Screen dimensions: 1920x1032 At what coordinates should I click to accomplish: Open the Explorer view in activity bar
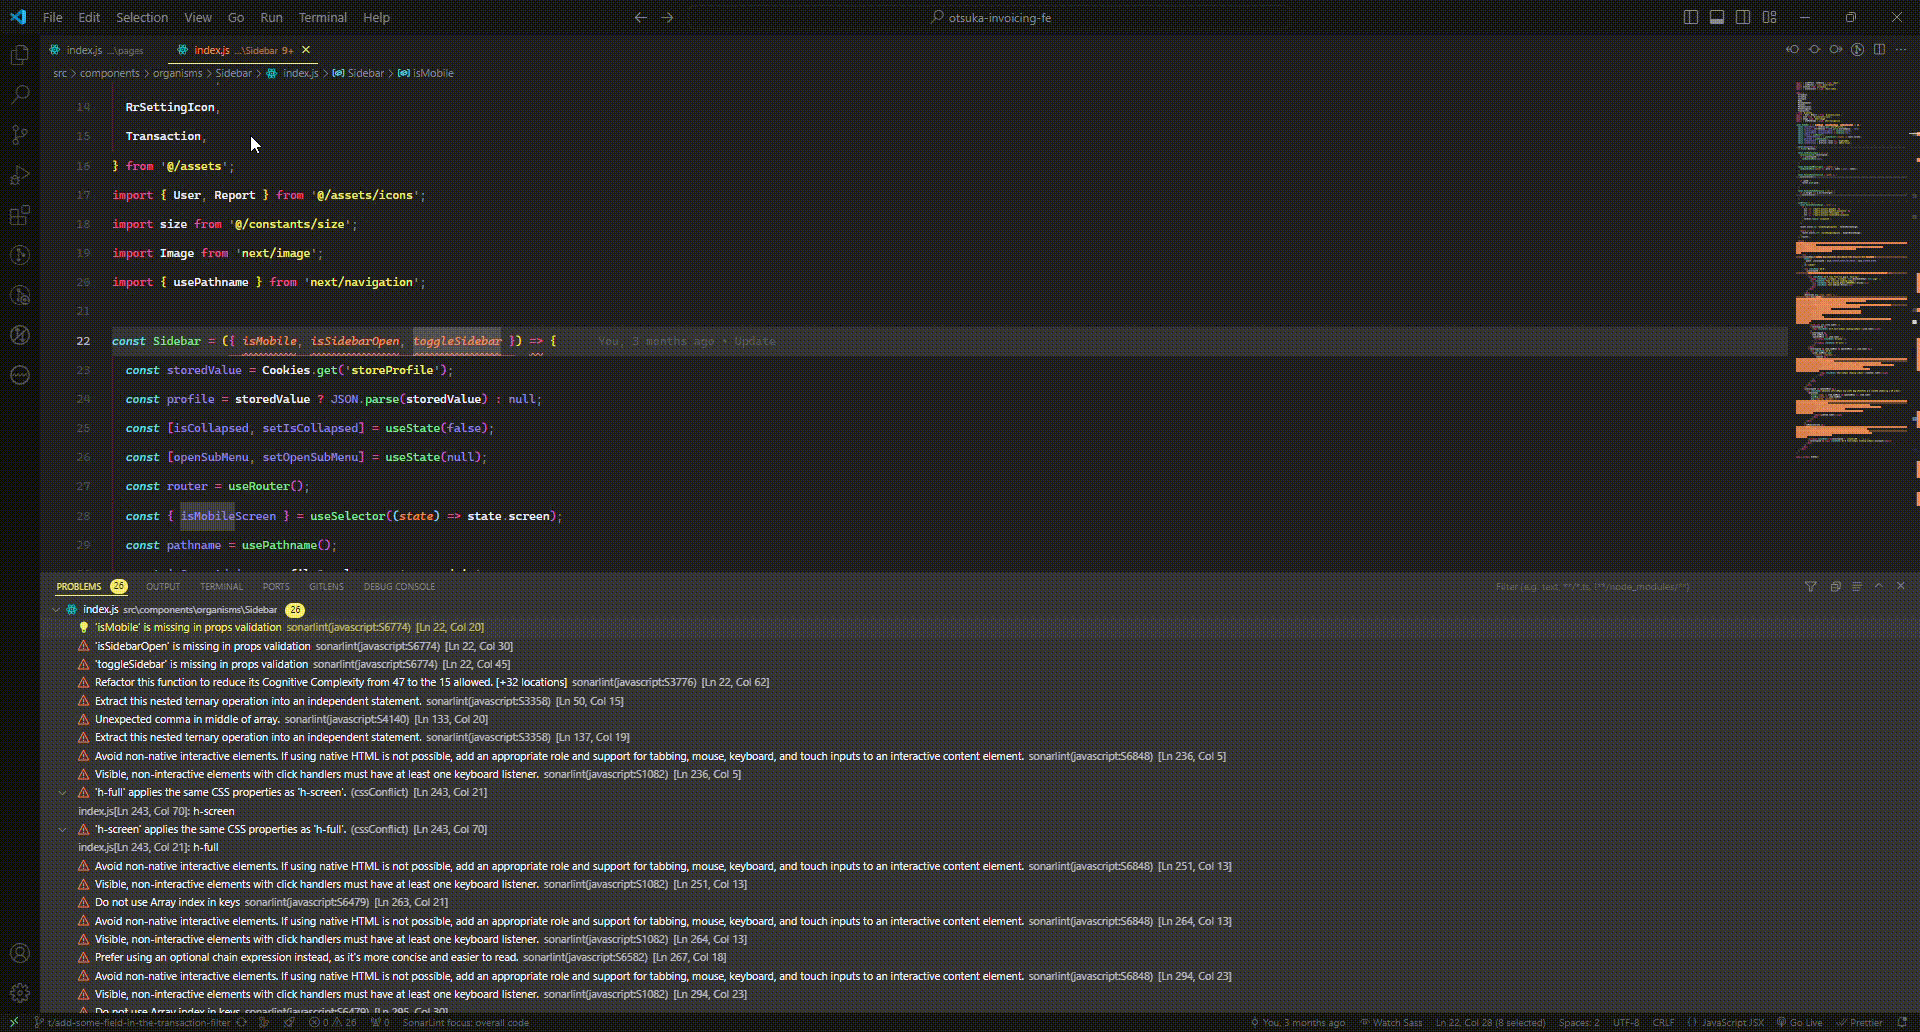pyautogui.click(x=19, y=55)
